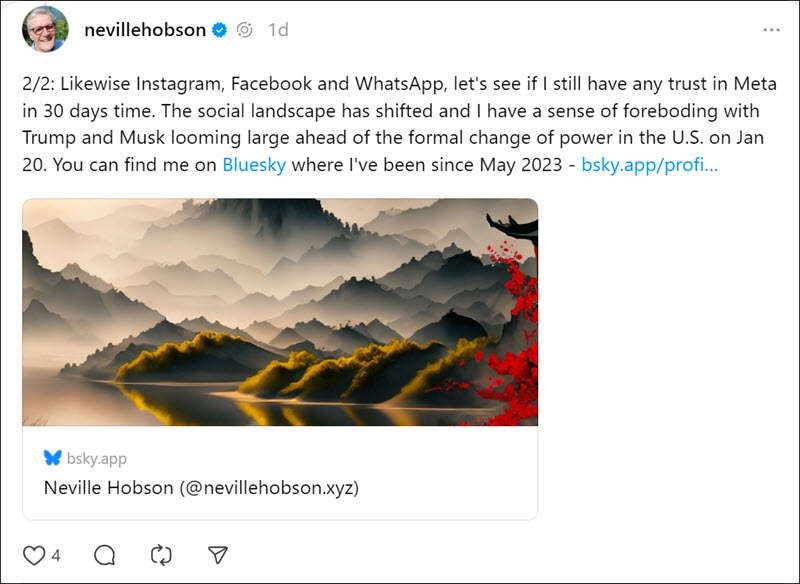Click the fediverse badge next to the username
Image resolution: width=800 pixels, height=584 pixels.
click(x=243, y=30)
